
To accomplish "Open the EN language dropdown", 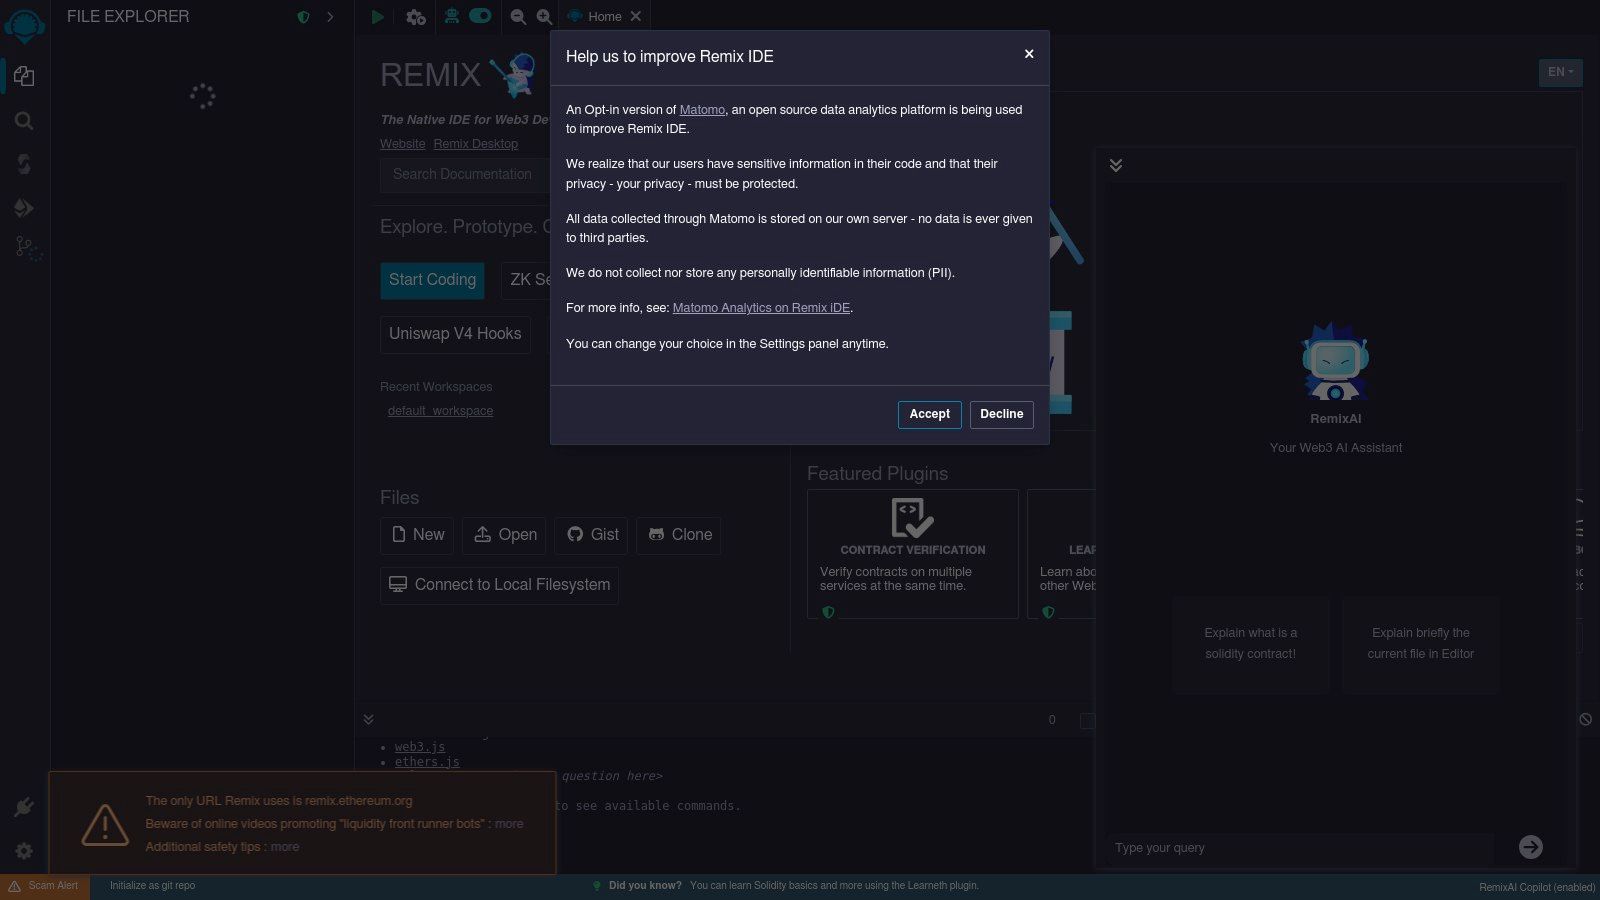I will coord(1560,72).
